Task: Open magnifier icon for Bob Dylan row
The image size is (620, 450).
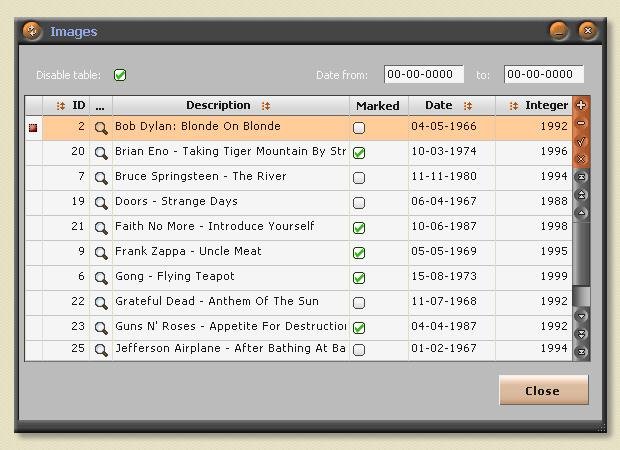Action: click(101, 128)
